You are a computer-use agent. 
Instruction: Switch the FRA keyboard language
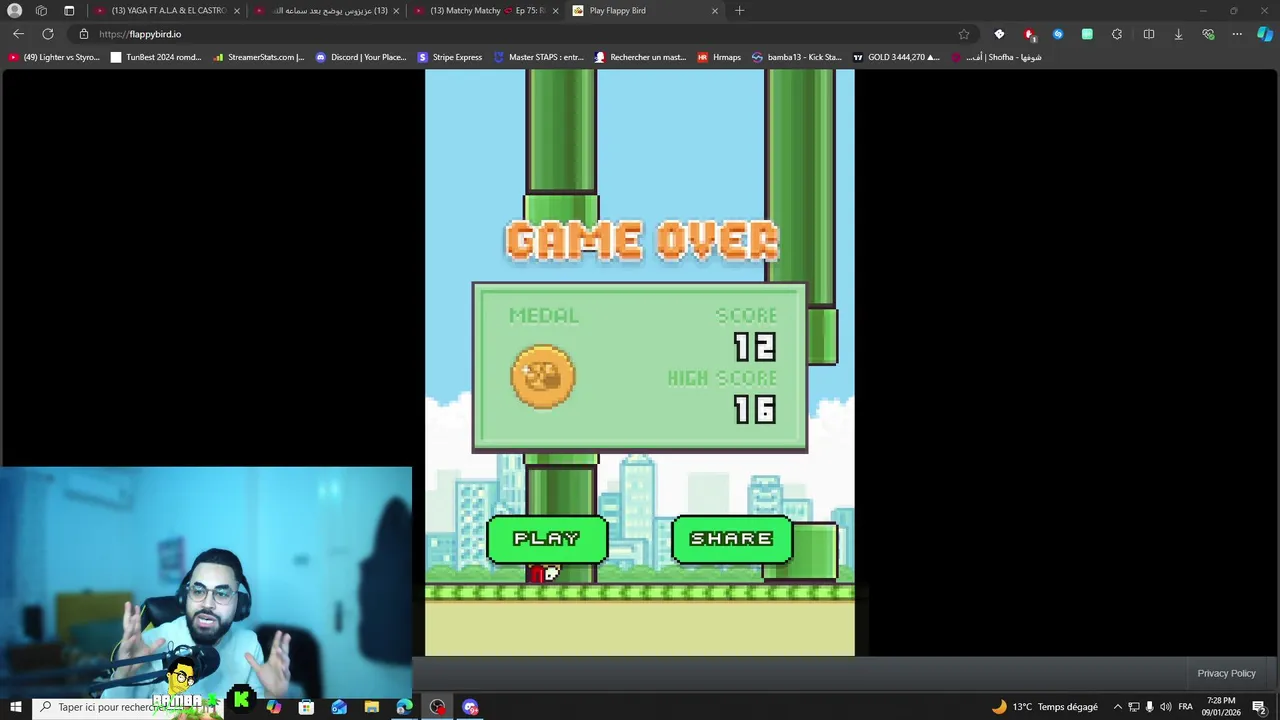coord(1186,707)
